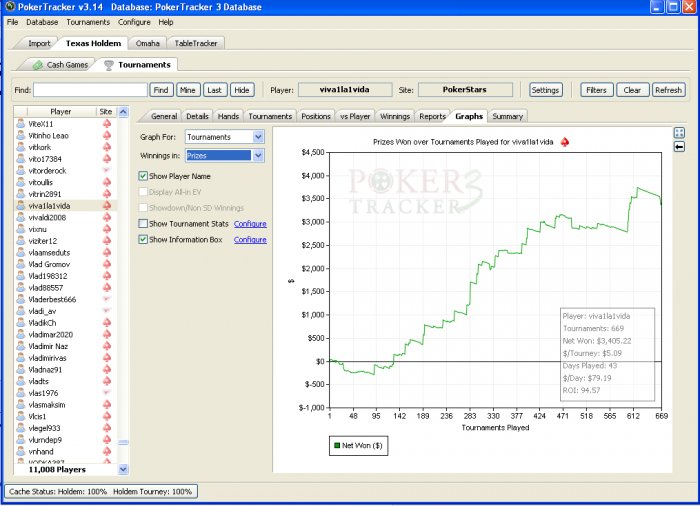Click the green Net Won legend marker
700x506 pixels.
click(x=337, y=445)
